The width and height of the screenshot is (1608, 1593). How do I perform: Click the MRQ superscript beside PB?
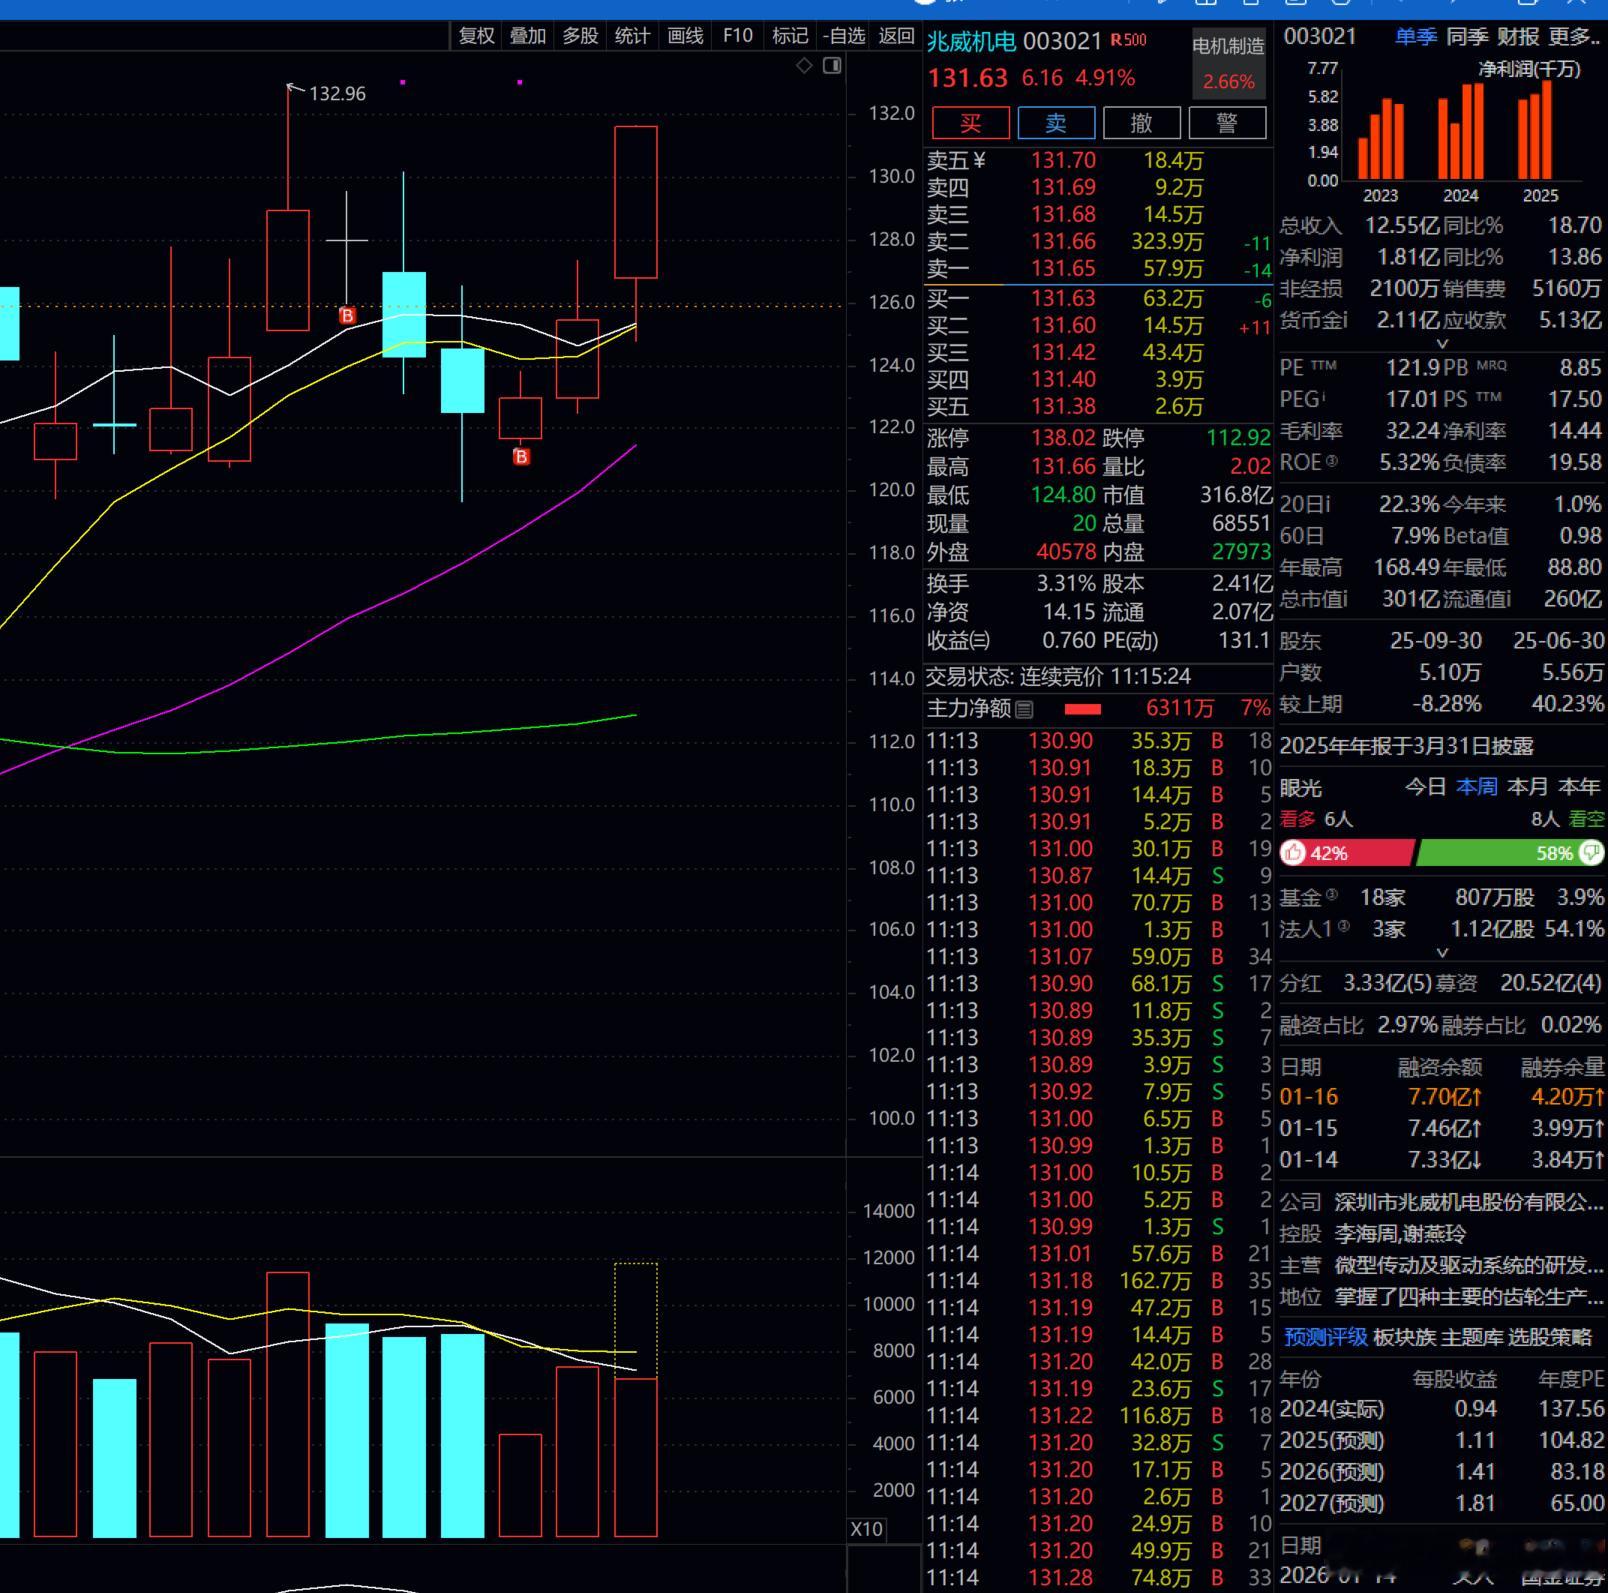click(x=1491, y=365)
